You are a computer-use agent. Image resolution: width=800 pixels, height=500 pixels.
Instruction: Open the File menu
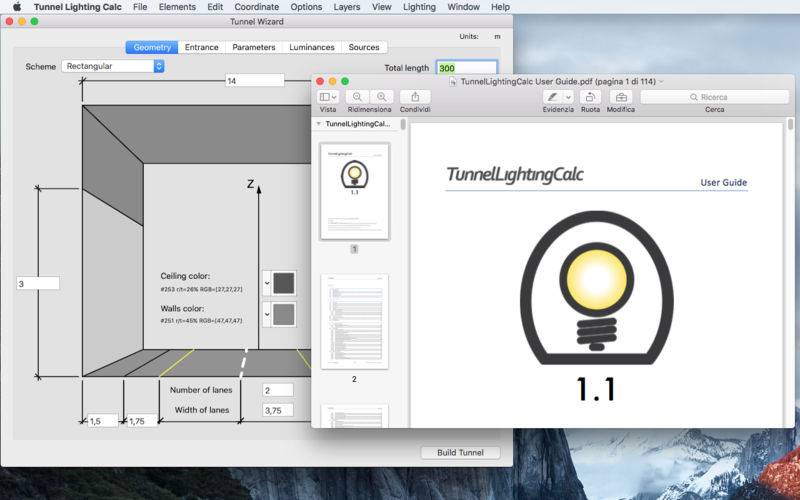click(x=140, y=7)
